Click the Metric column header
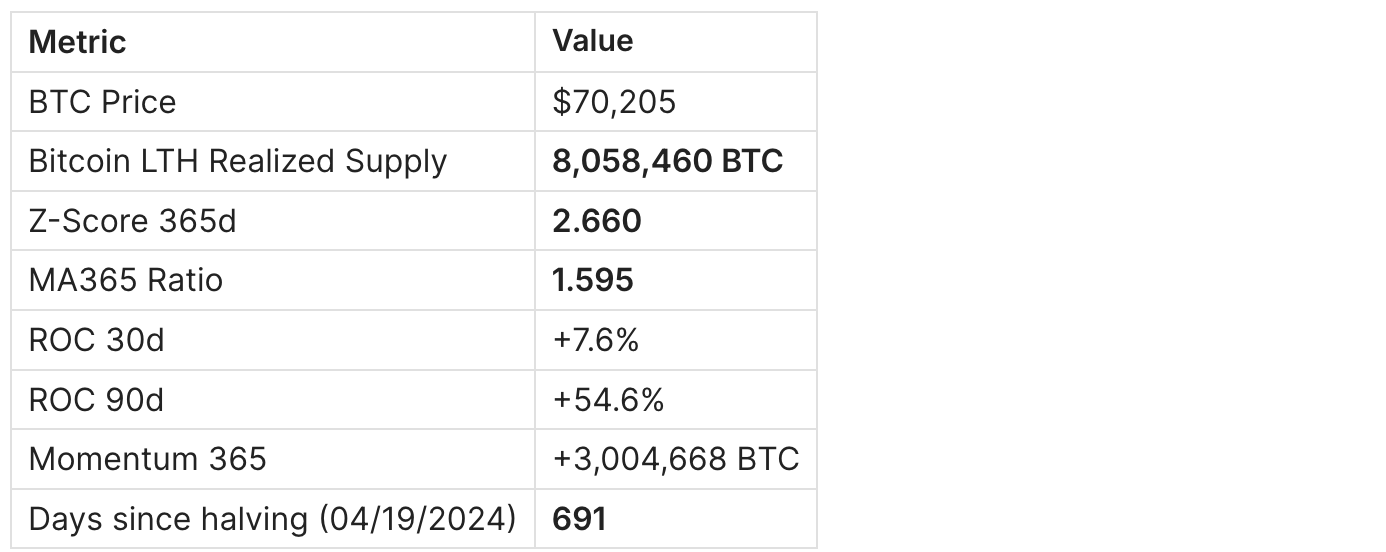This screenshot has height=552, width=1386. tap(78, 42)
